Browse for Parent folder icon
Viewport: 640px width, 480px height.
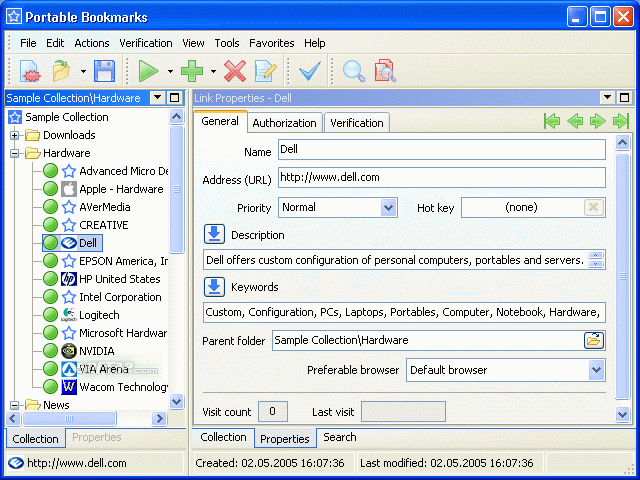point(594,340)
